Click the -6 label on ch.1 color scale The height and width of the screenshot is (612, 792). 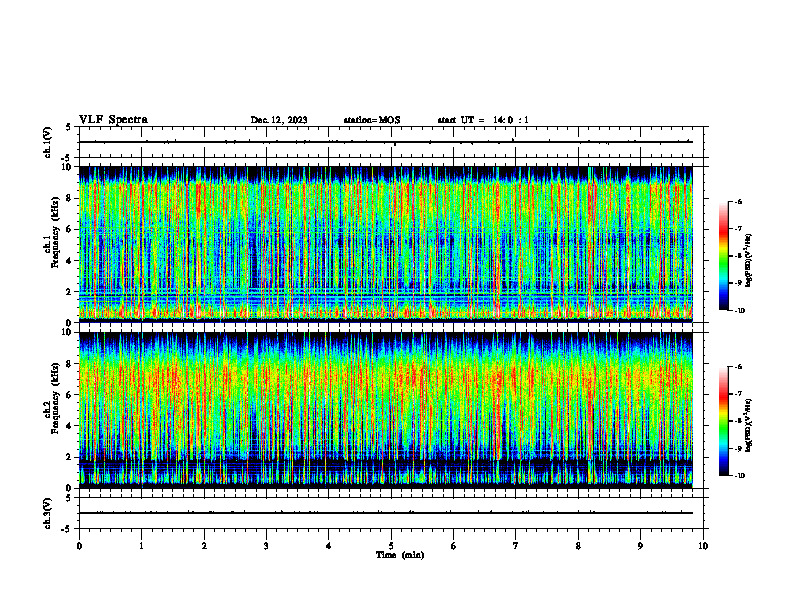tap(738, 201)
